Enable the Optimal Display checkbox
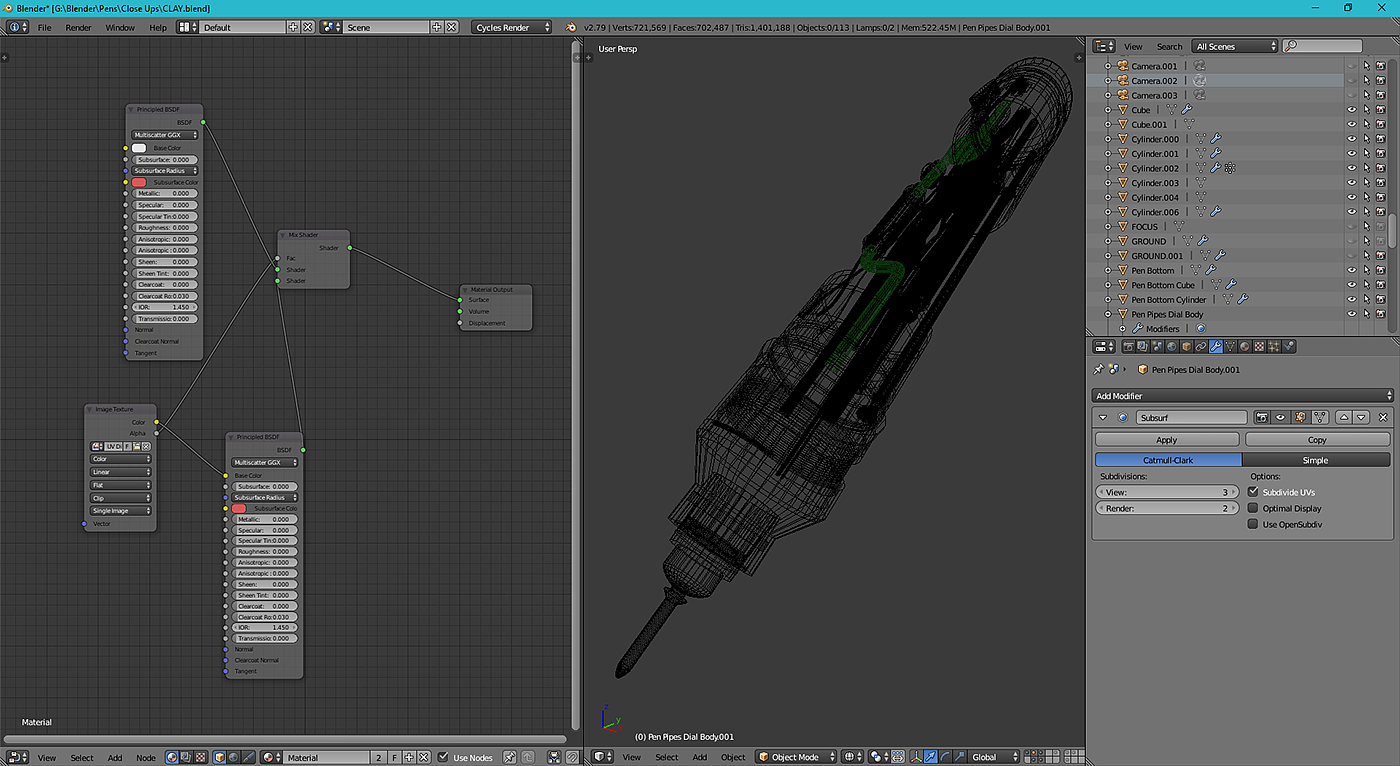The width and height of the screenshot is (1400, 766). (x=1253, y=508)
